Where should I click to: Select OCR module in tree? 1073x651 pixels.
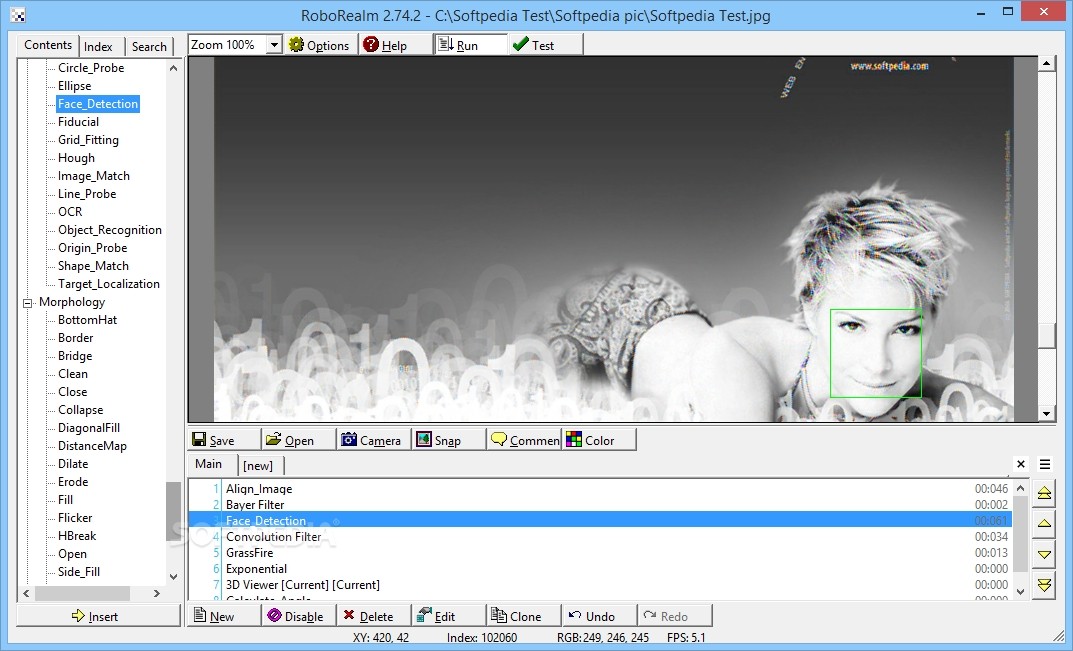(x=70, y=212)
